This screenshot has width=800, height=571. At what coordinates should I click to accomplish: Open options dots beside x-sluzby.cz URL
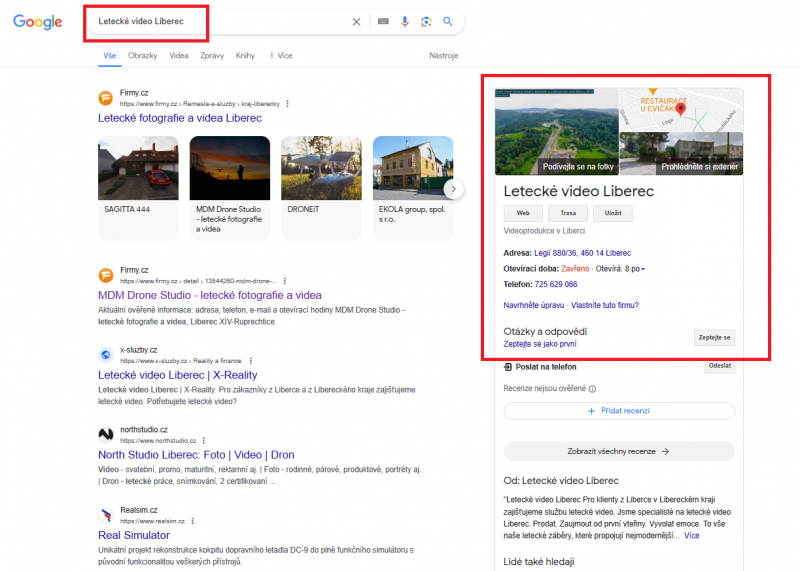251,361
